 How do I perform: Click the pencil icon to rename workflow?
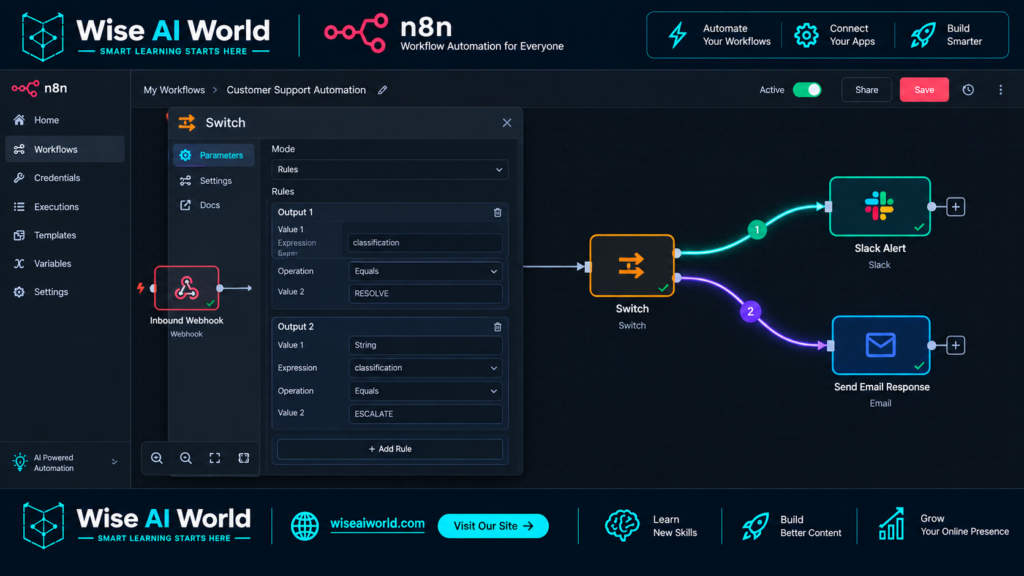(x=382, y=90)
